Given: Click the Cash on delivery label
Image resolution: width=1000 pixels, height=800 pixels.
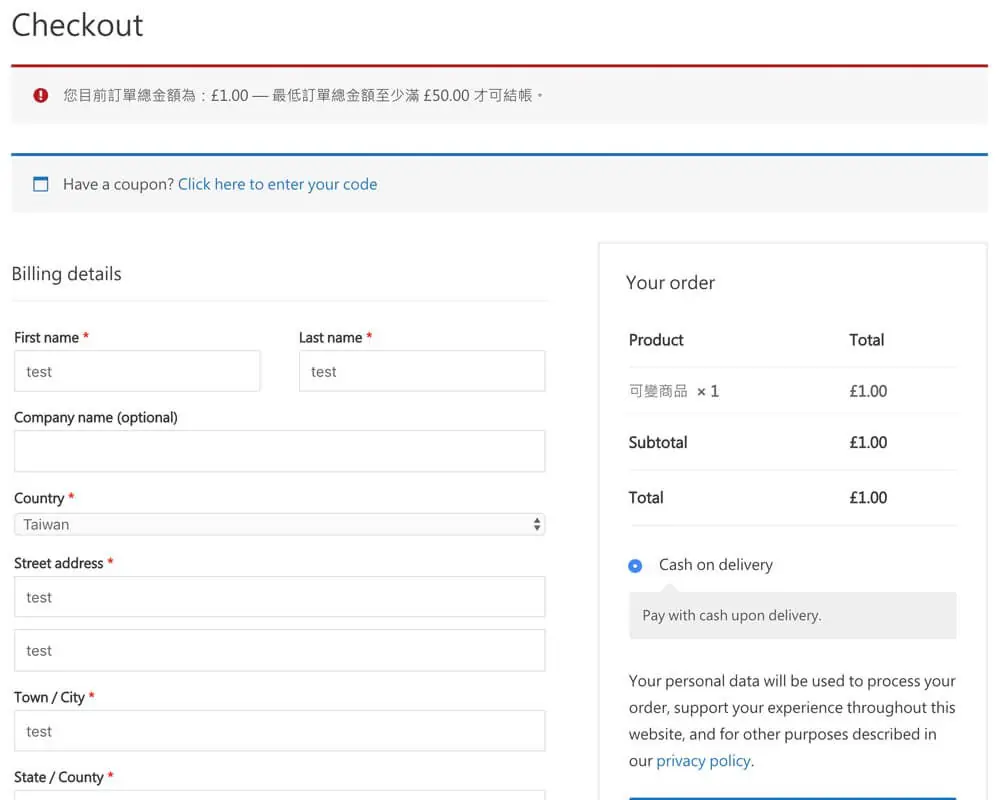Looking at the screenshot, I should click(716, 565).
